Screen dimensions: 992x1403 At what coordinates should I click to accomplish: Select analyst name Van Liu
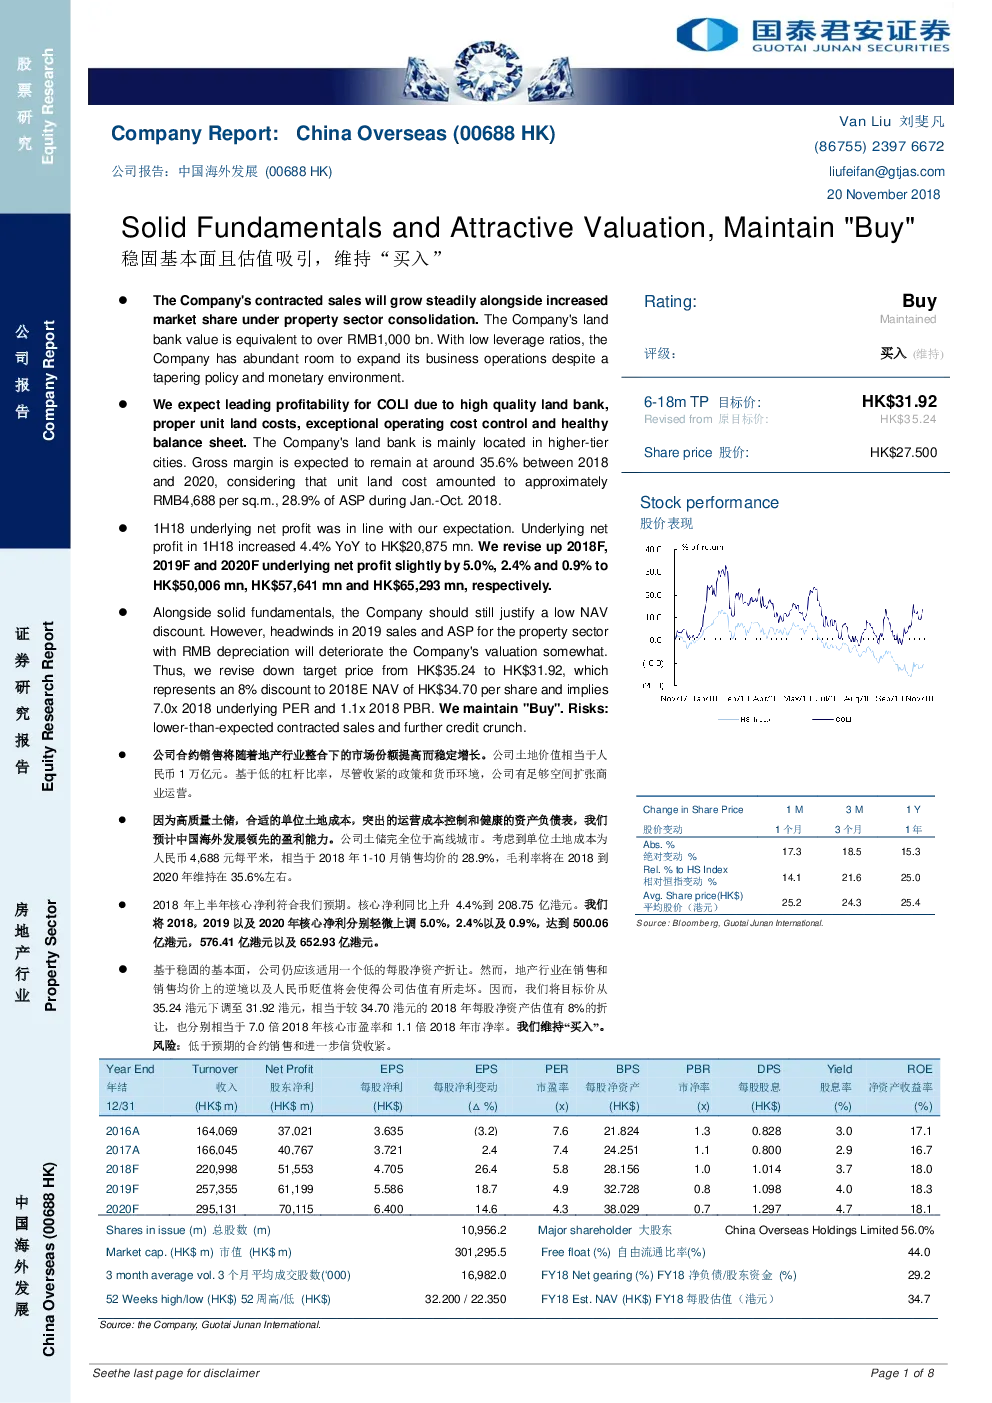[x=864, y=121]
